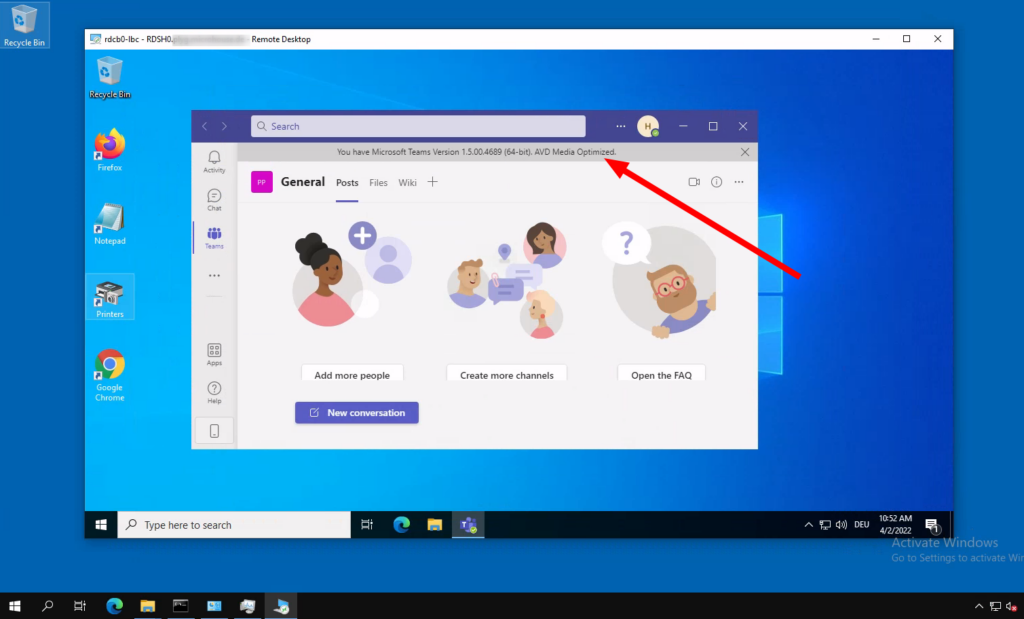Open the profile avatar menu
The width and height of the screenshot is (1024, 619).
point(648,126)
